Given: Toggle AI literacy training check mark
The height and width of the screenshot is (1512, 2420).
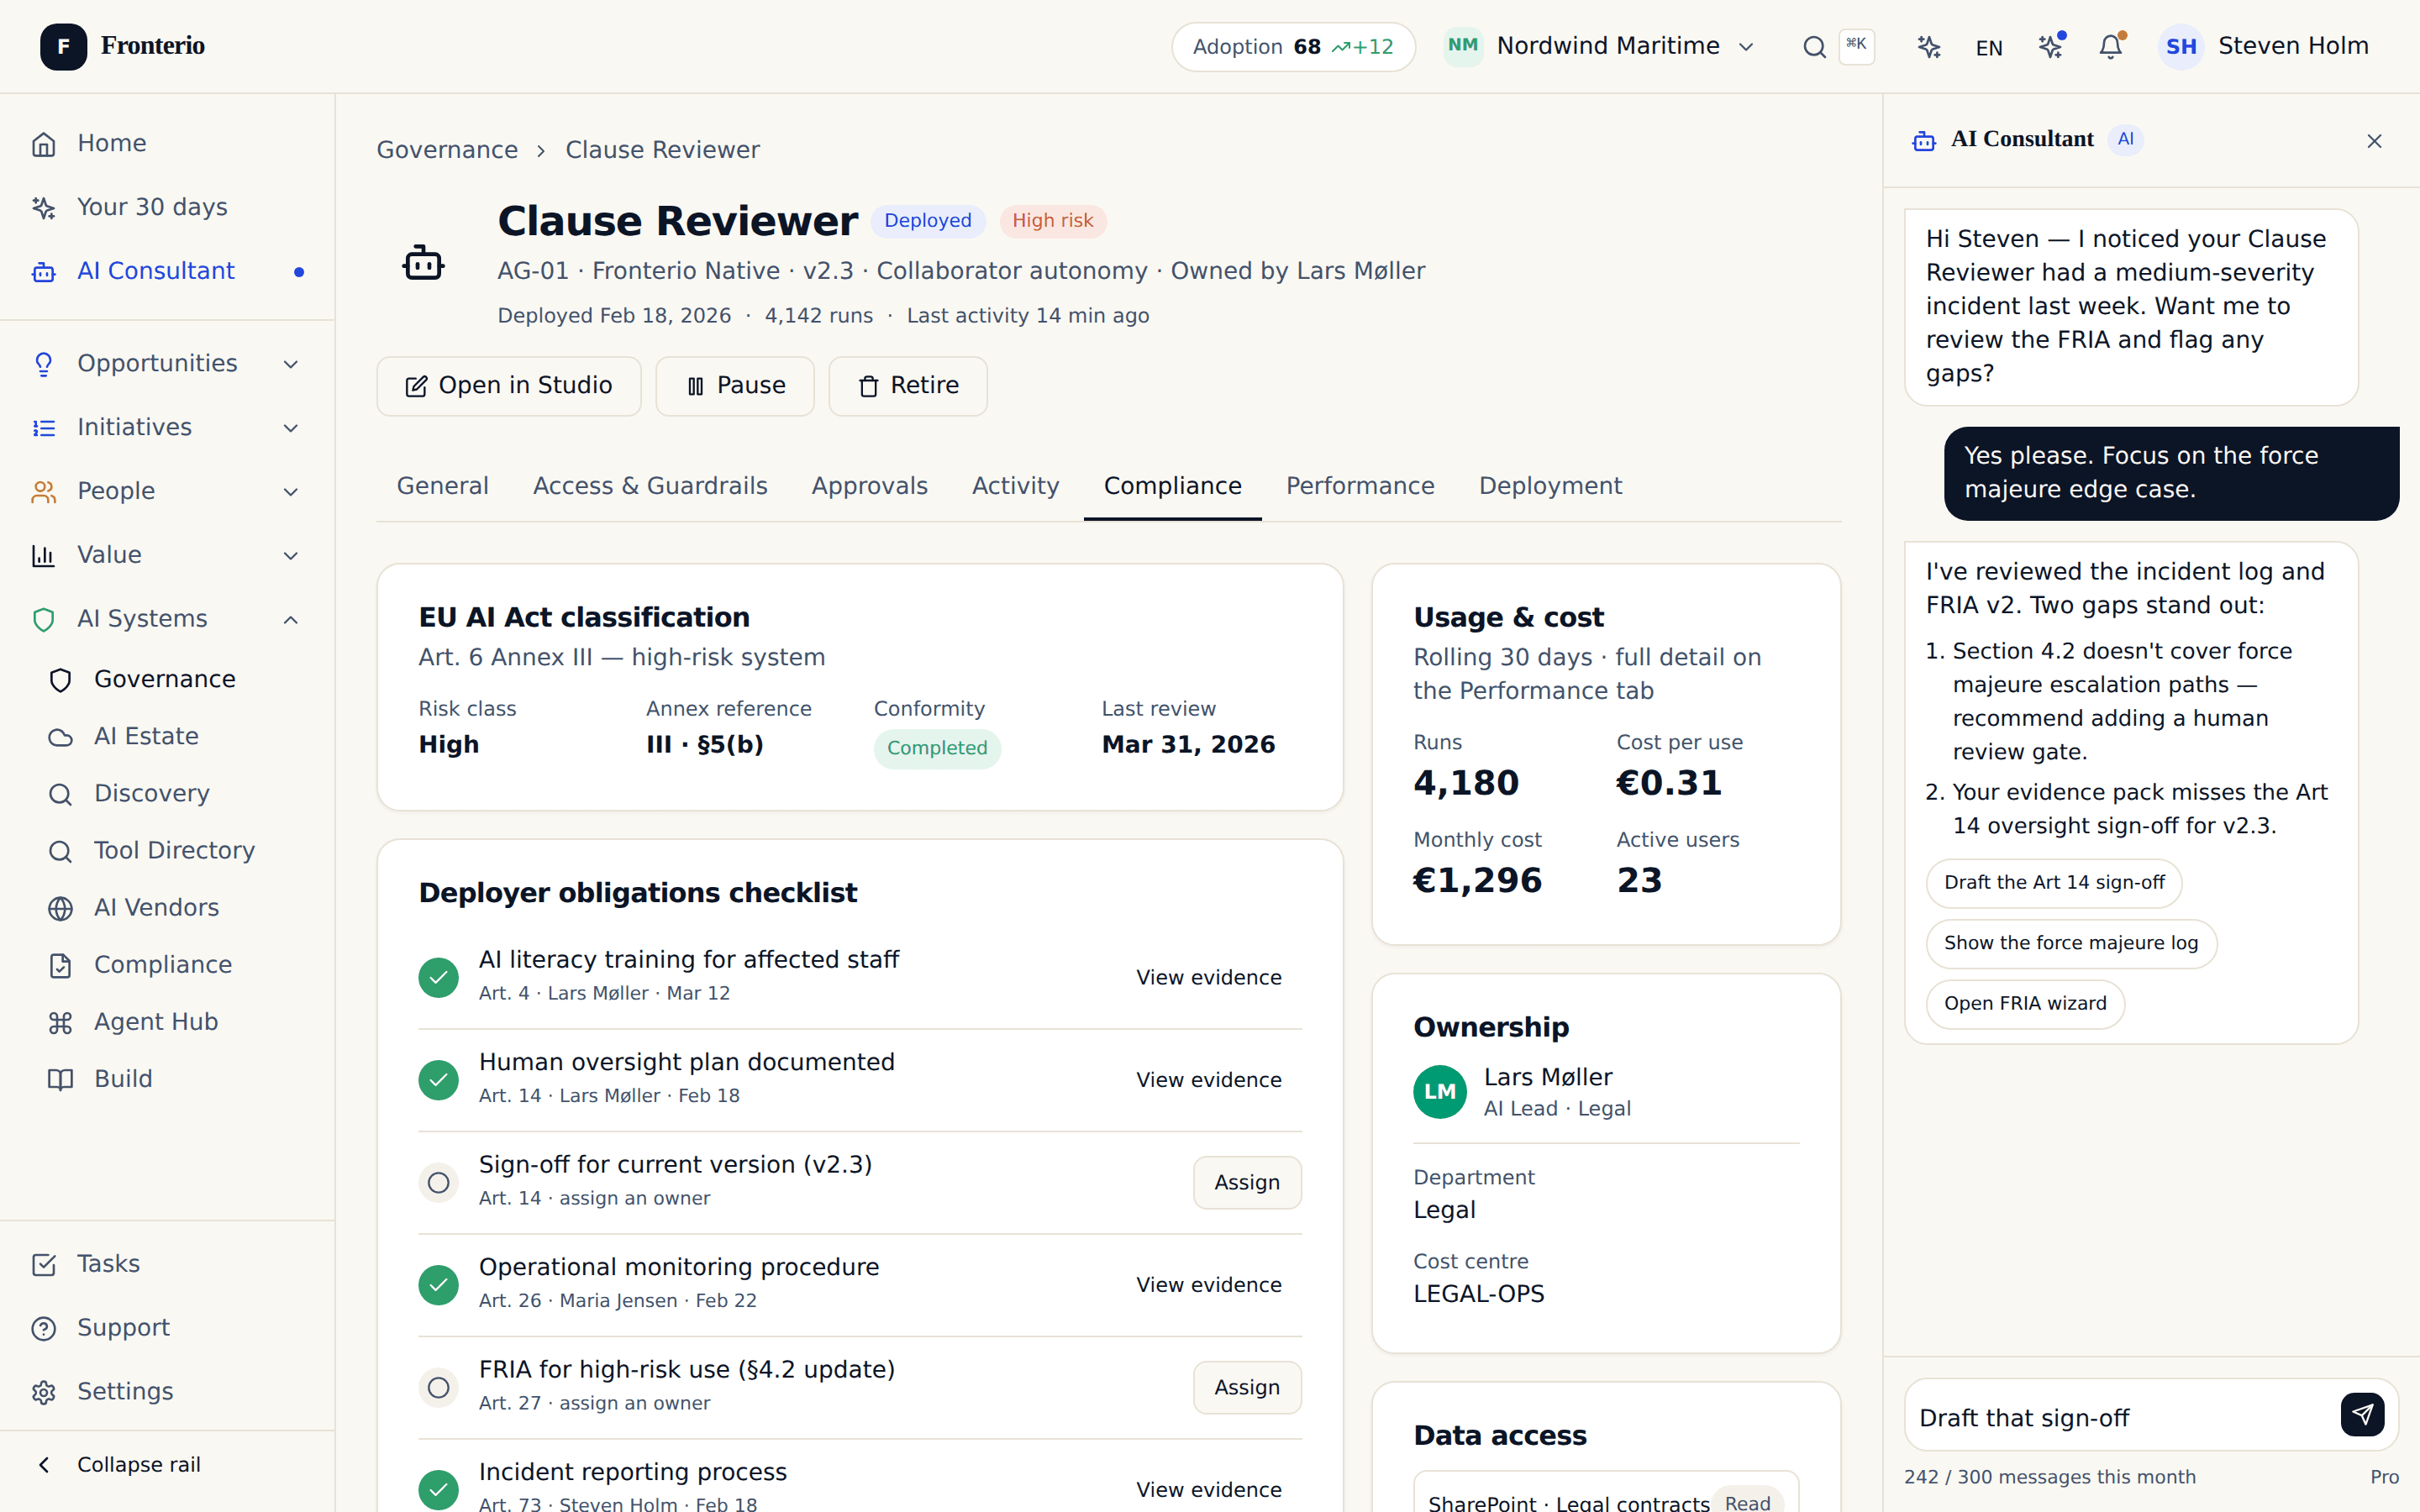Looking at the screenshot, I should (x=438, y=977).
